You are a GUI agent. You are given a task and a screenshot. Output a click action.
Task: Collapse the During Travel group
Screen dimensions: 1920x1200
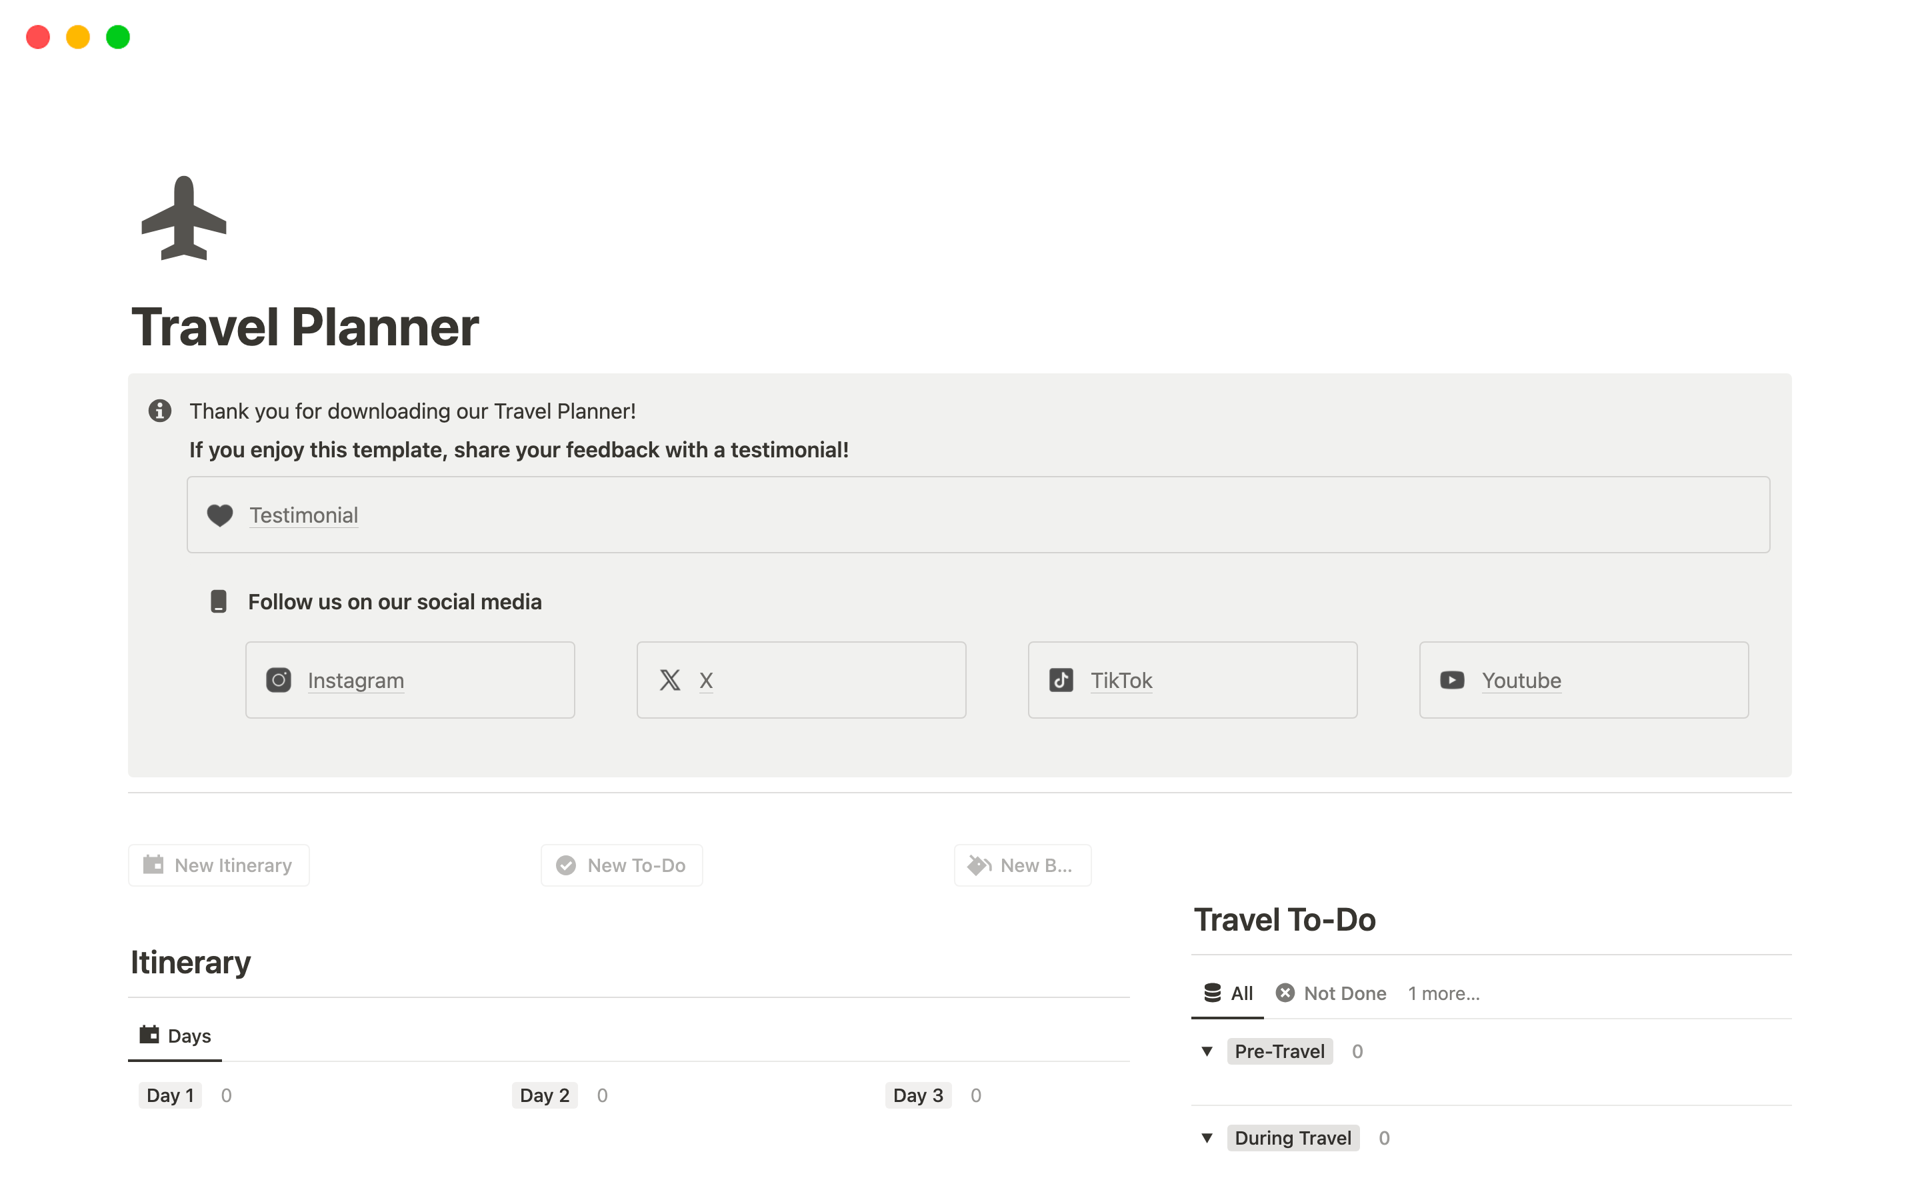(1207, 1138)
